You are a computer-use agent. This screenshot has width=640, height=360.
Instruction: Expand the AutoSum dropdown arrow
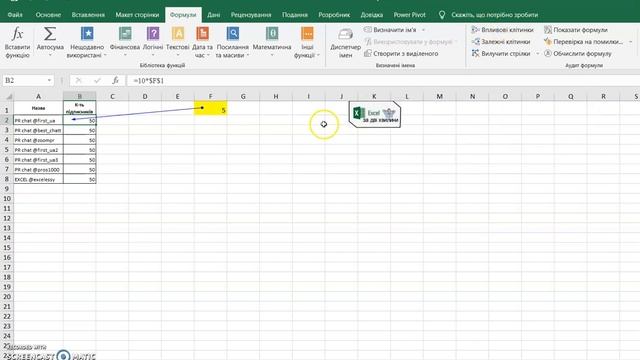(50, 55)
